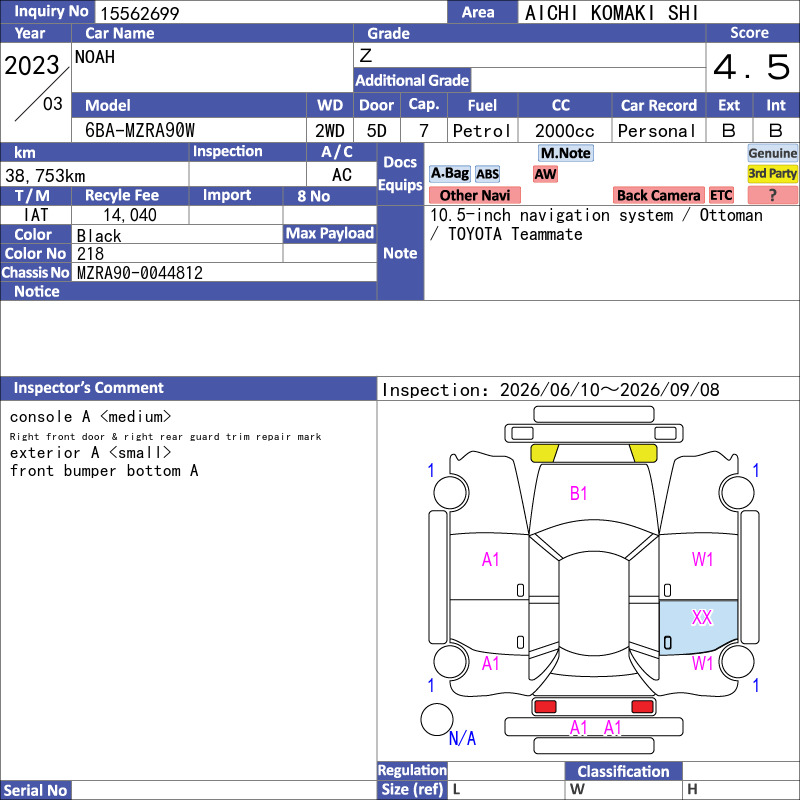This screenshot has width=800, height=800.
Task: Click the Classification header
Action: point(623,771)
